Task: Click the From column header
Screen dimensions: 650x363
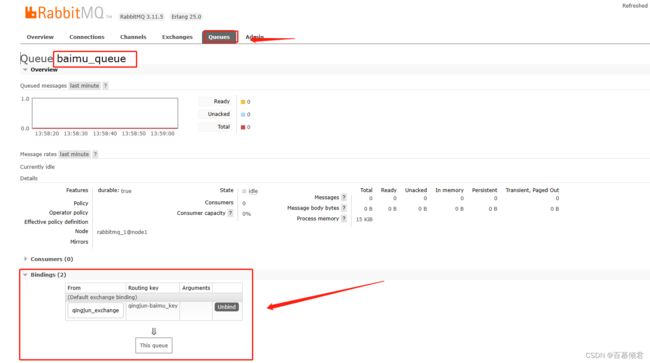Action: [74, 288]
